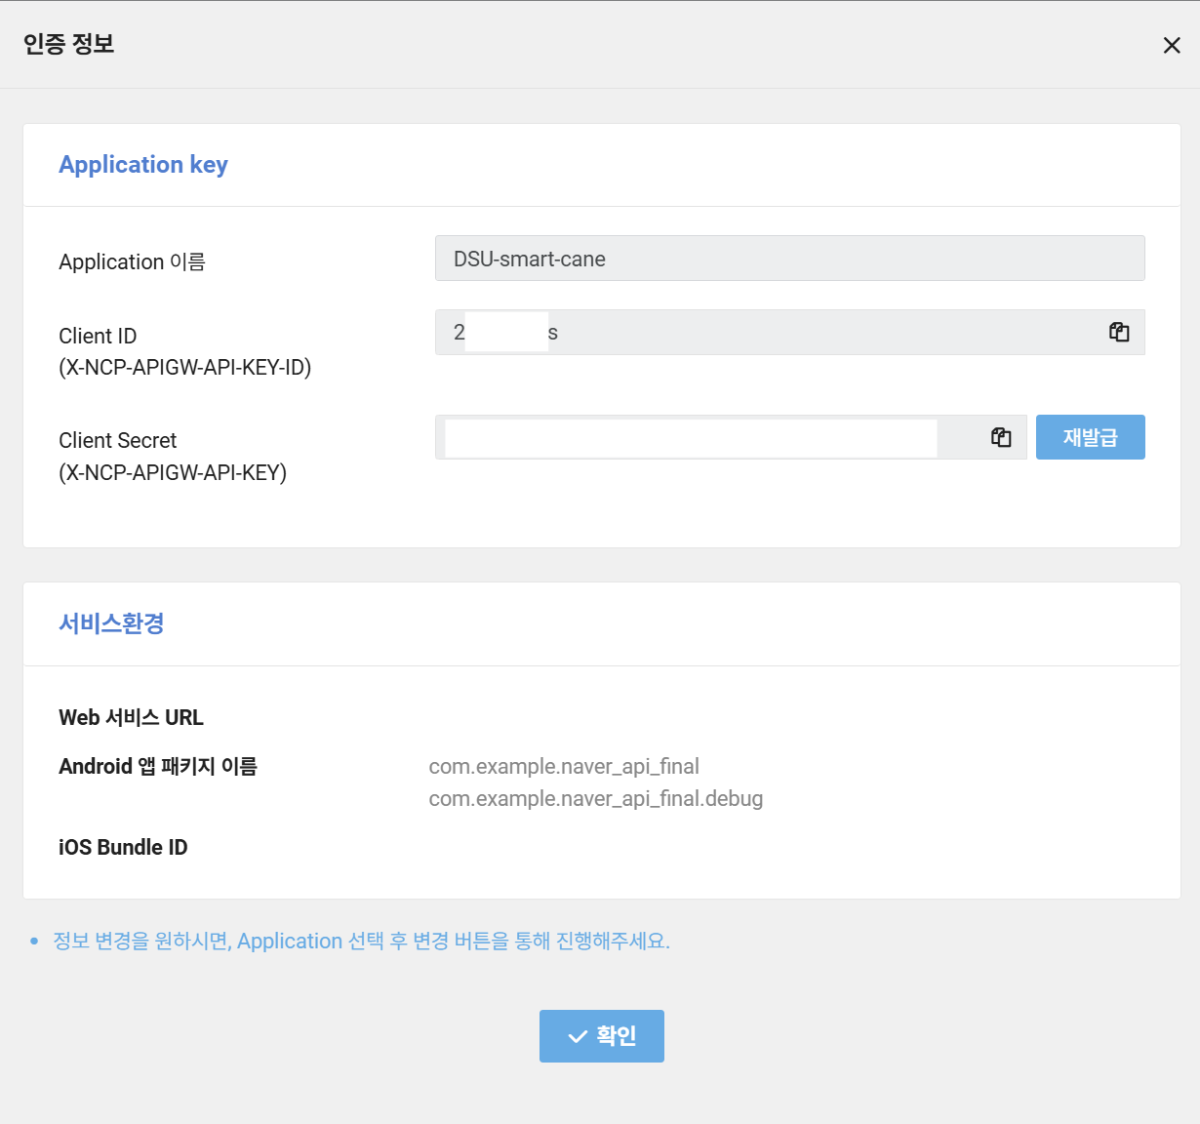1200x1124 pixels.
Task: Confirm with the 확인 button
Action: pyautogui.click(x=601, y=1036)
